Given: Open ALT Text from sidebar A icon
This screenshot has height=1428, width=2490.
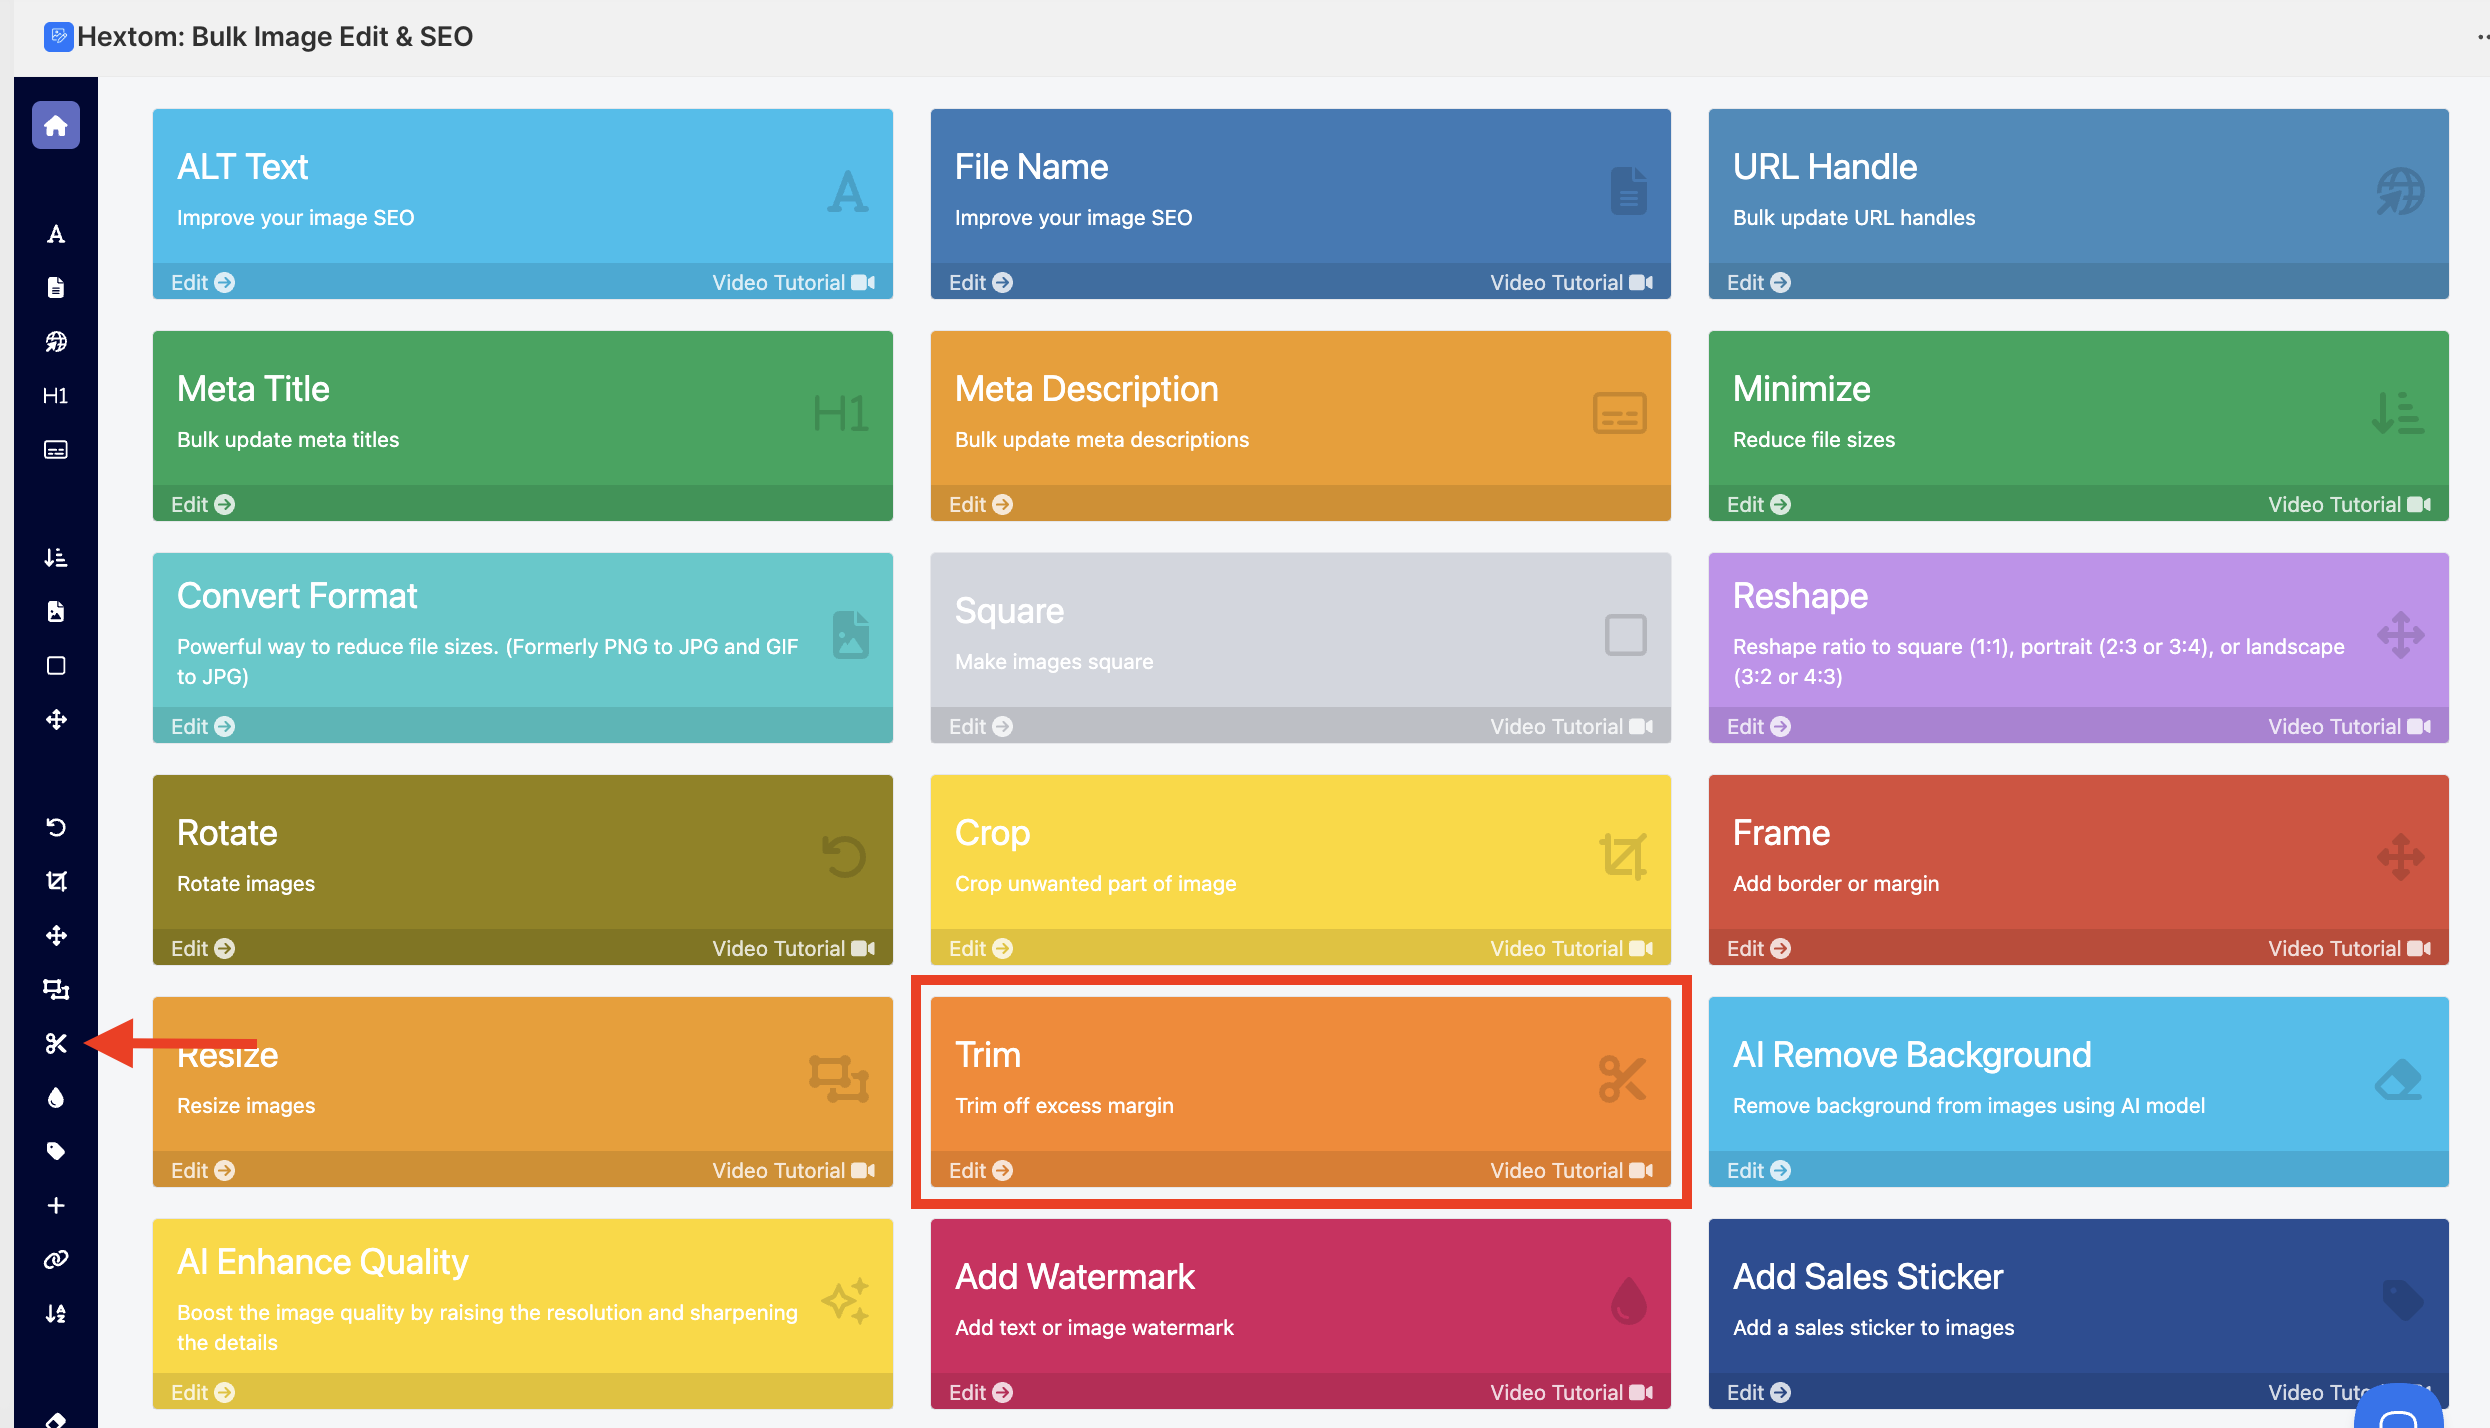Looking at the screenshot, I should [56, 234].
